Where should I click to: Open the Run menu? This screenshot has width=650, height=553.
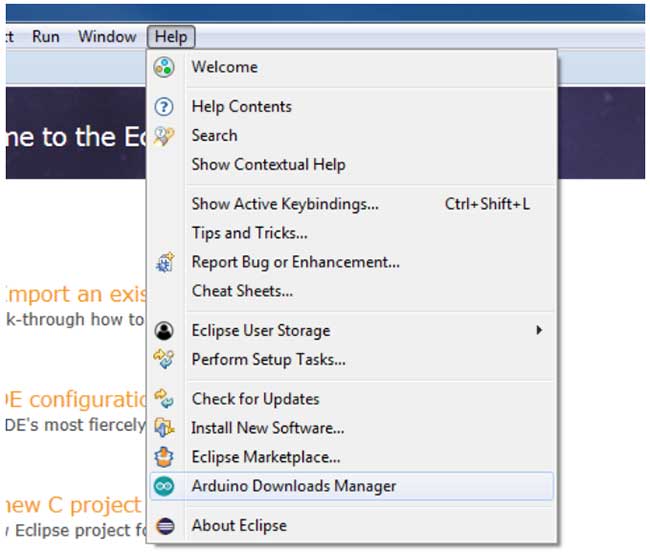[46, 37]
